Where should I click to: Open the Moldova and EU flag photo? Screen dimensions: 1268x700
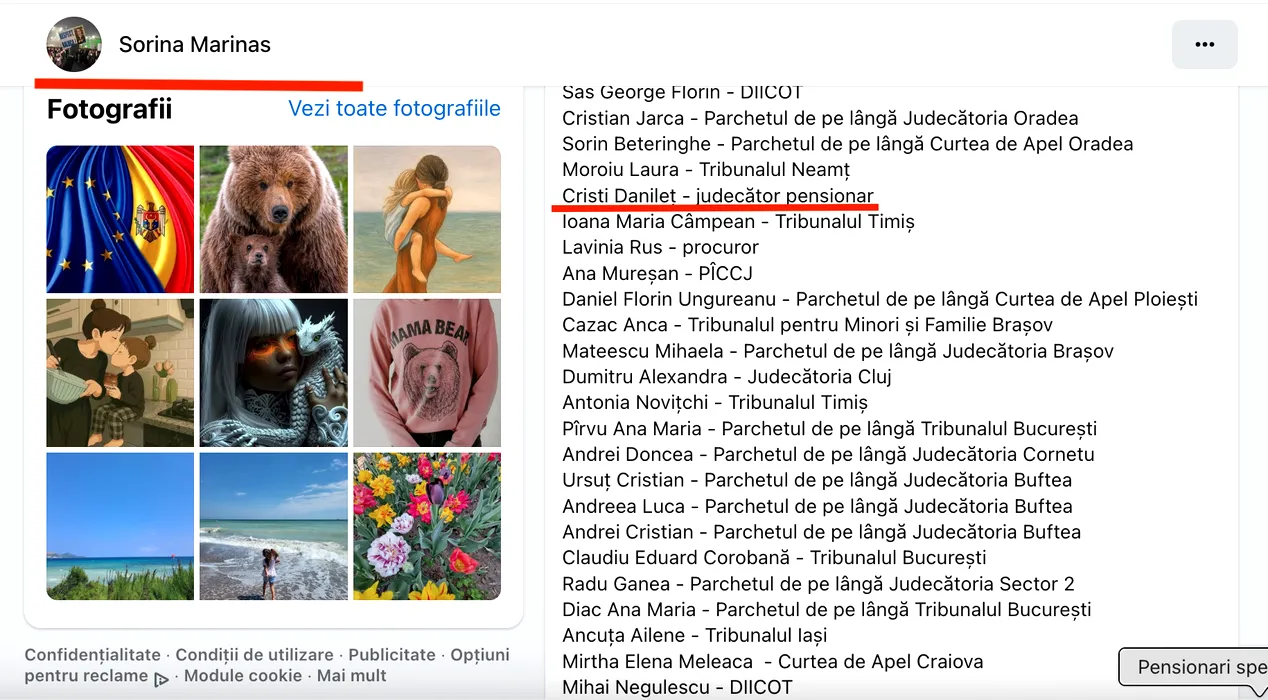click(x=120, y=219)
